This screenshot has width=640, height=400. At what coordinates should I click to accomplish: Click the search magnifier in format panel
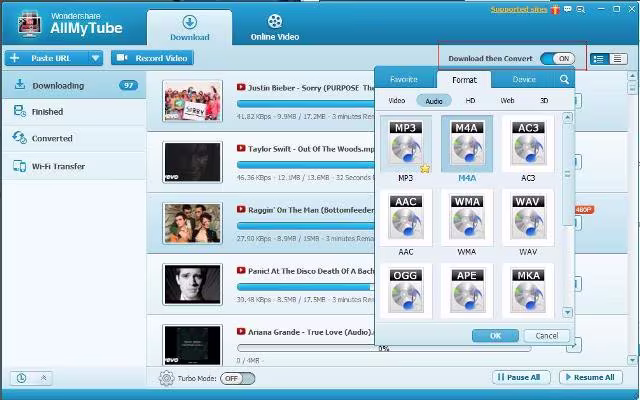point(564,79)
